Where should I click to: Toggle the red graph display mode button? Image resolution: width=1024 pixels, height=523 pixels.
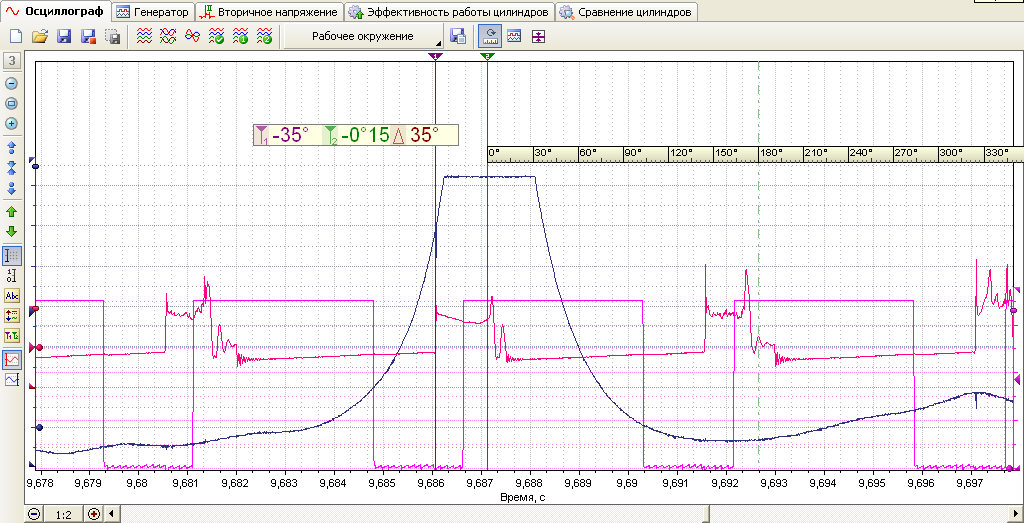12,359
